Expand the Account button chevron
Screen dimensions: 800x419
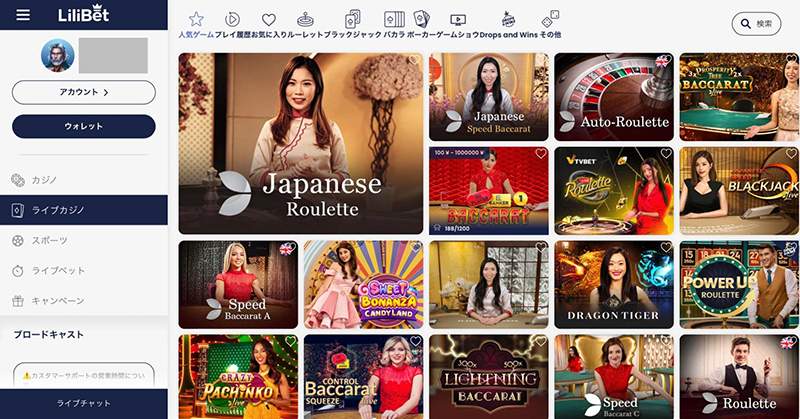tap(106, 92)
